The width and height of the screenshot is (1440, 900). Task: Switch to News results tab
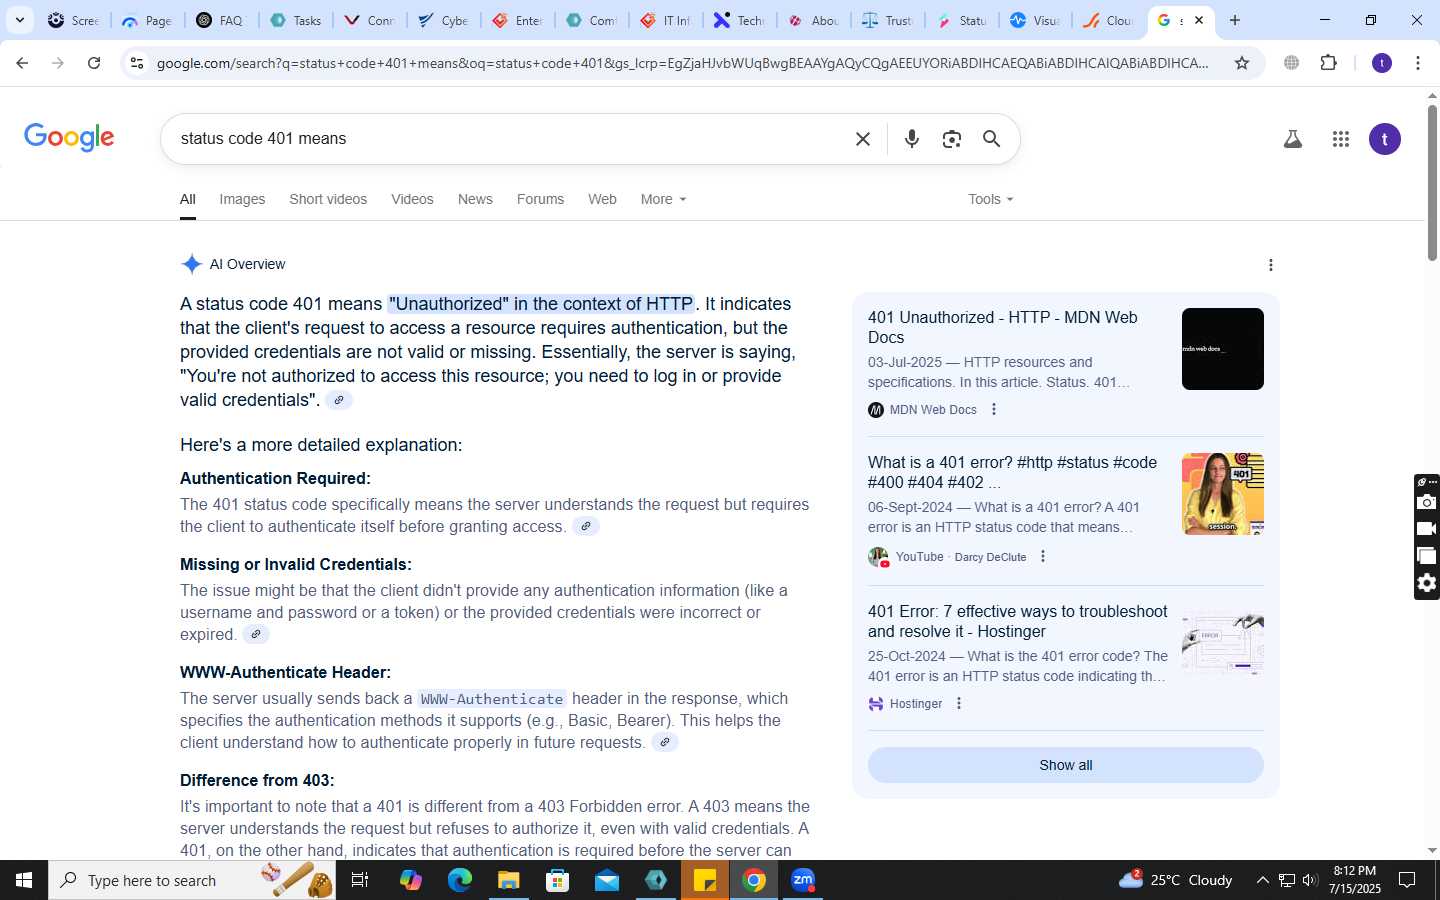coord(475,199)
